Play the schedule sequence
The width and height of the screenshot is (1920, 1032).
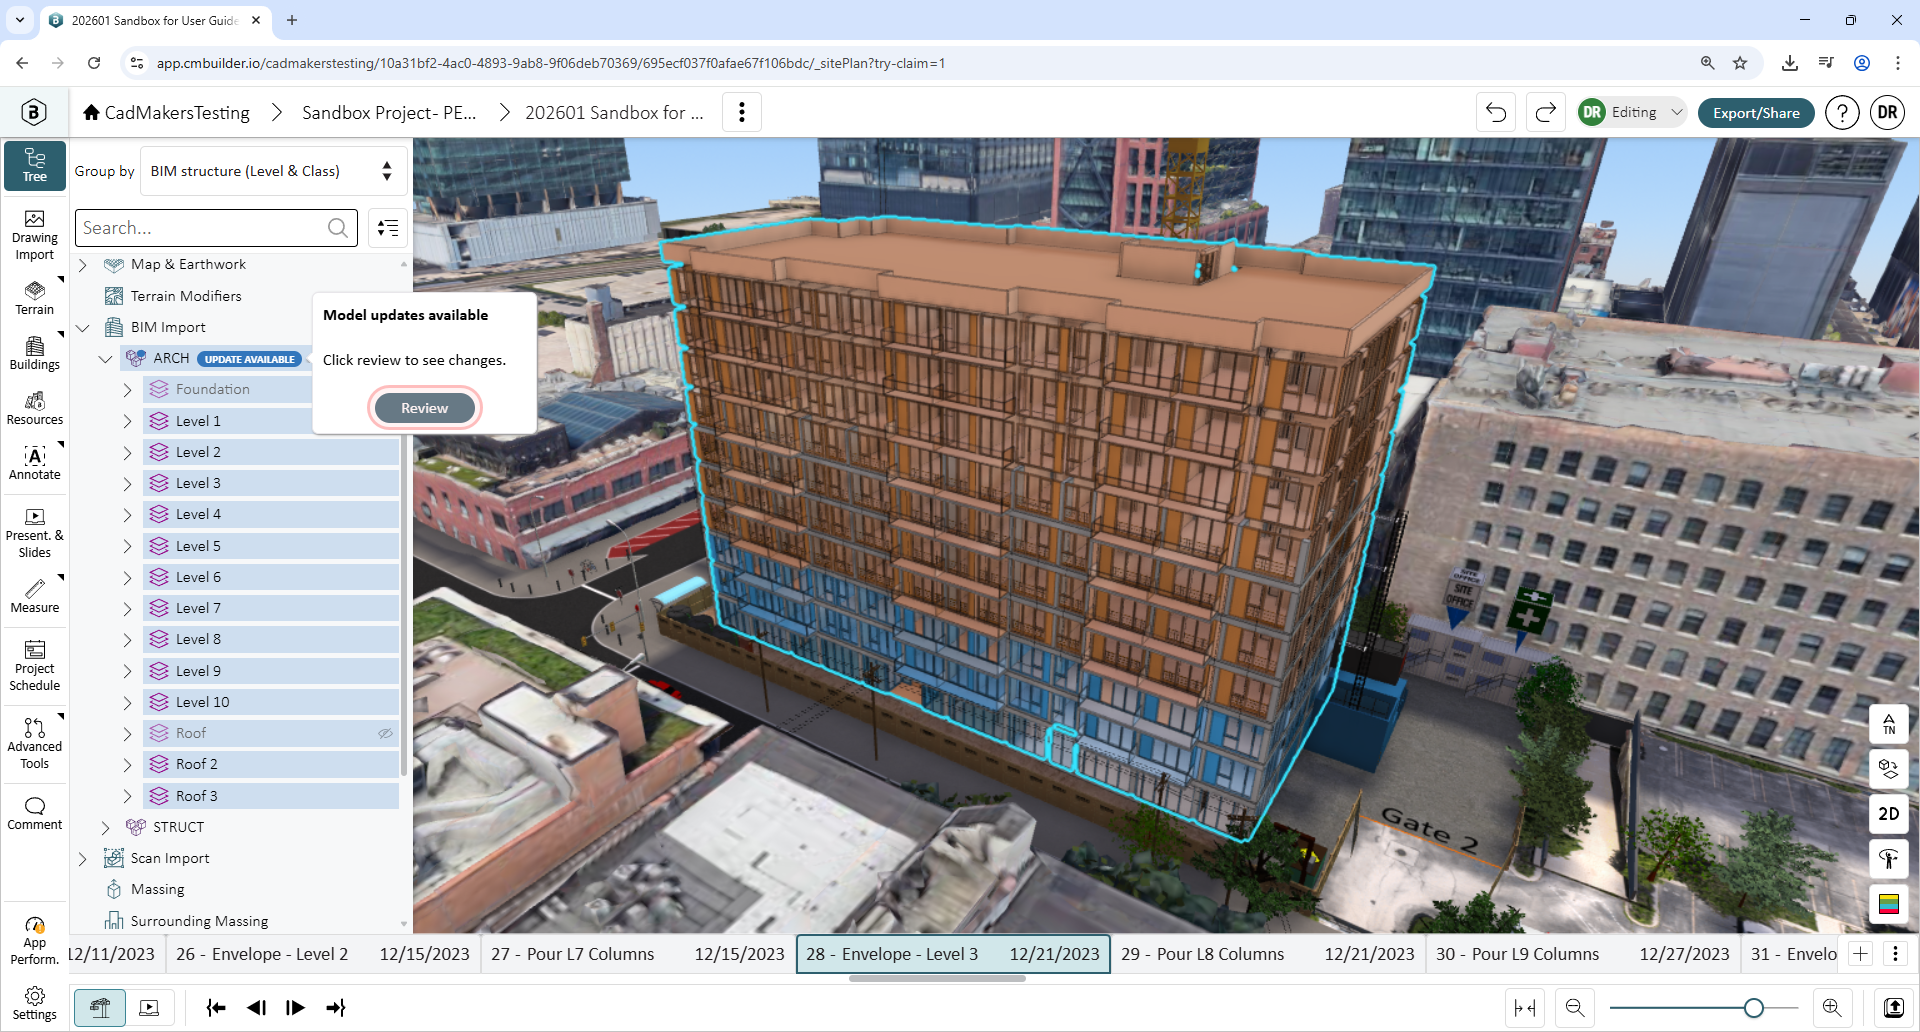[295, 1008]
